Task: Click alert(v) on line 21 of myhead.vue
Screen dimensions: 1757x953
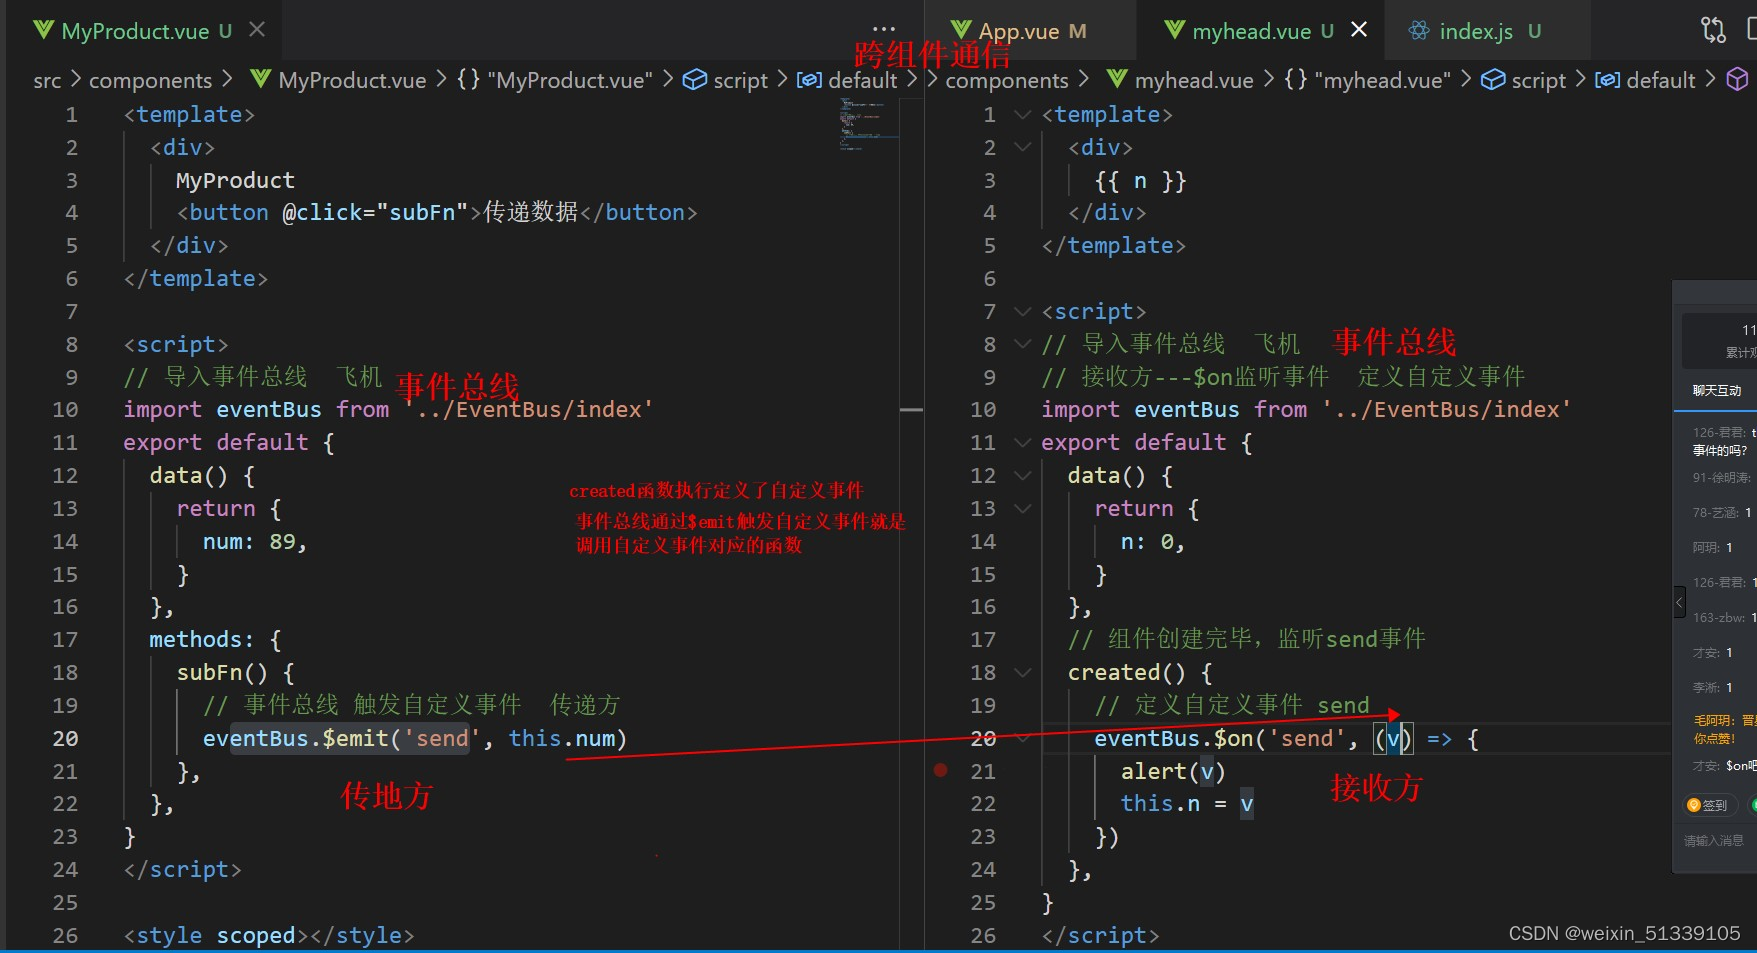Action: 1173,772
